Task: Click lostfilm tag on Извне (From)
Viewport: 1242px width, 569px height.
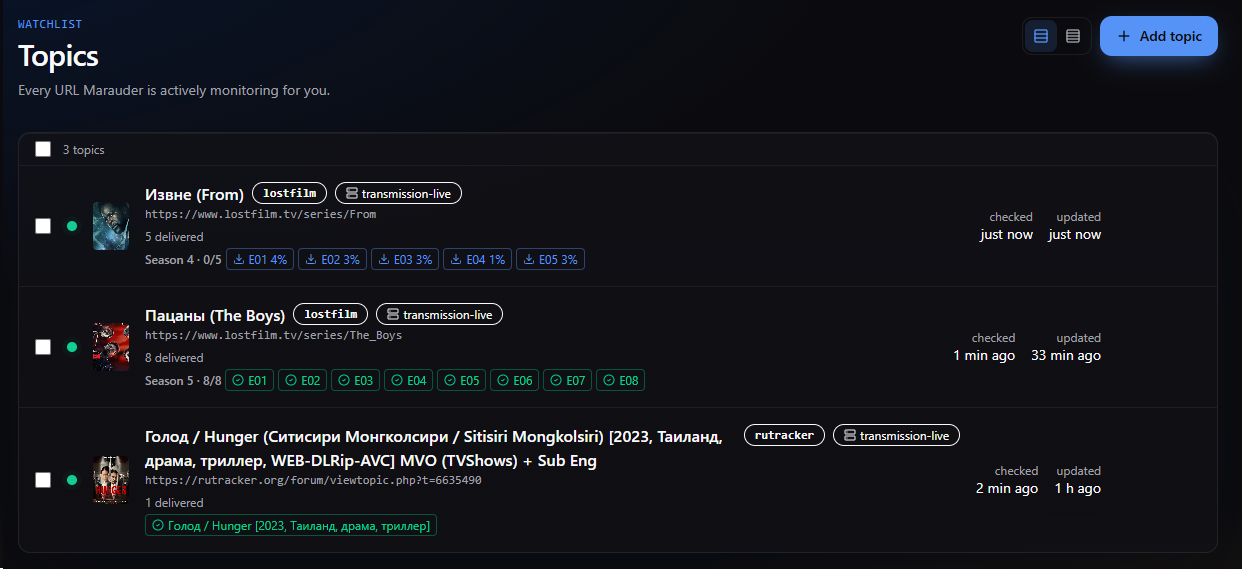Action: tap(290, 193)
